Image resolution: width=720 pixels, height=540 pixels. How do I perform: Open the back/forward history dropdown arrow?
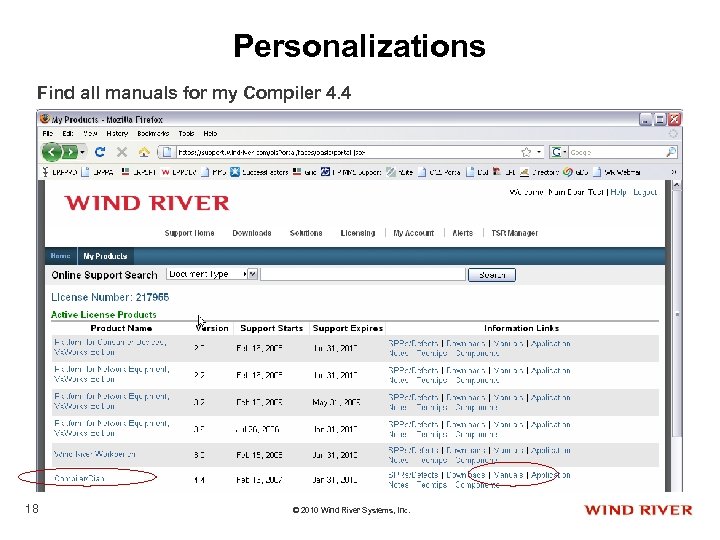tap(83, 152)
